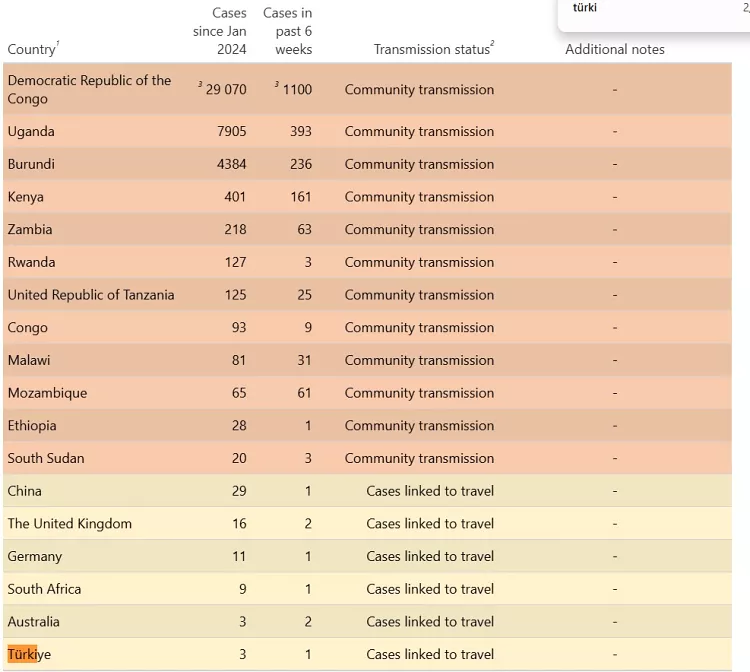
Task: Click Burundi in the Country column
Action: click(31, 164)
